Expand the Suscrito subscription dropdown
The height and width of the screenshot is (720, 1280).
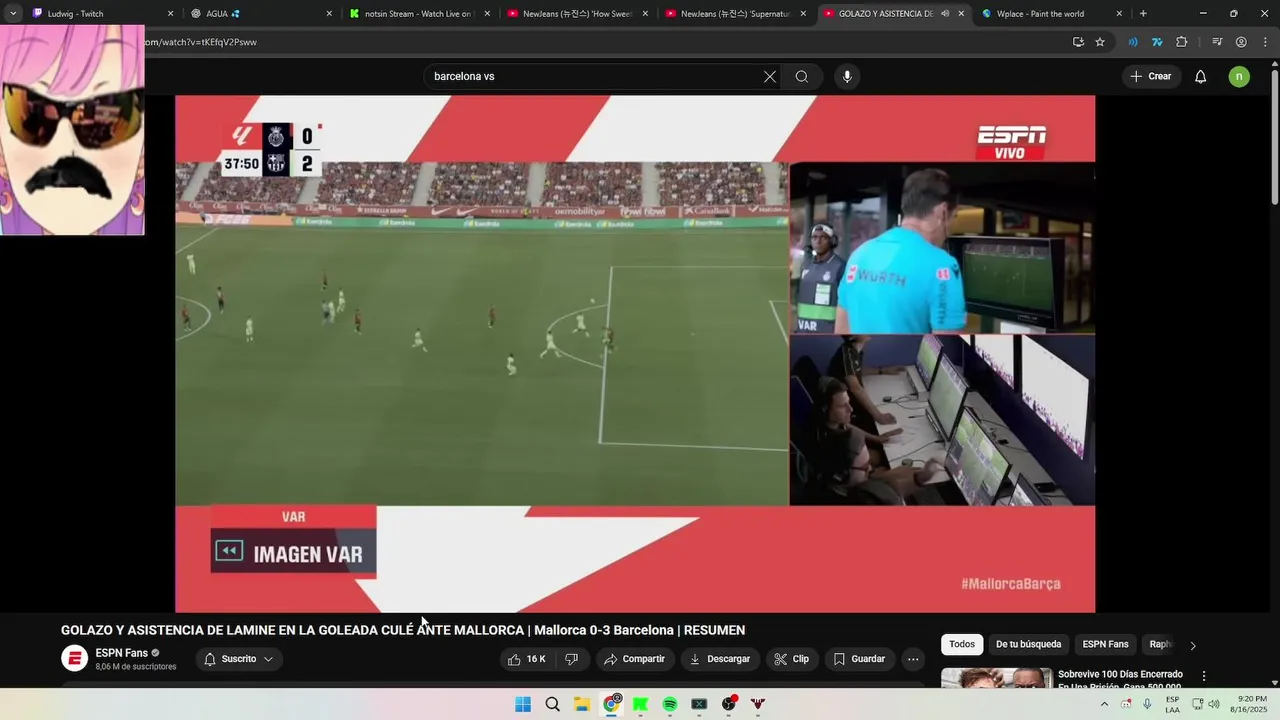coord(239,659)
